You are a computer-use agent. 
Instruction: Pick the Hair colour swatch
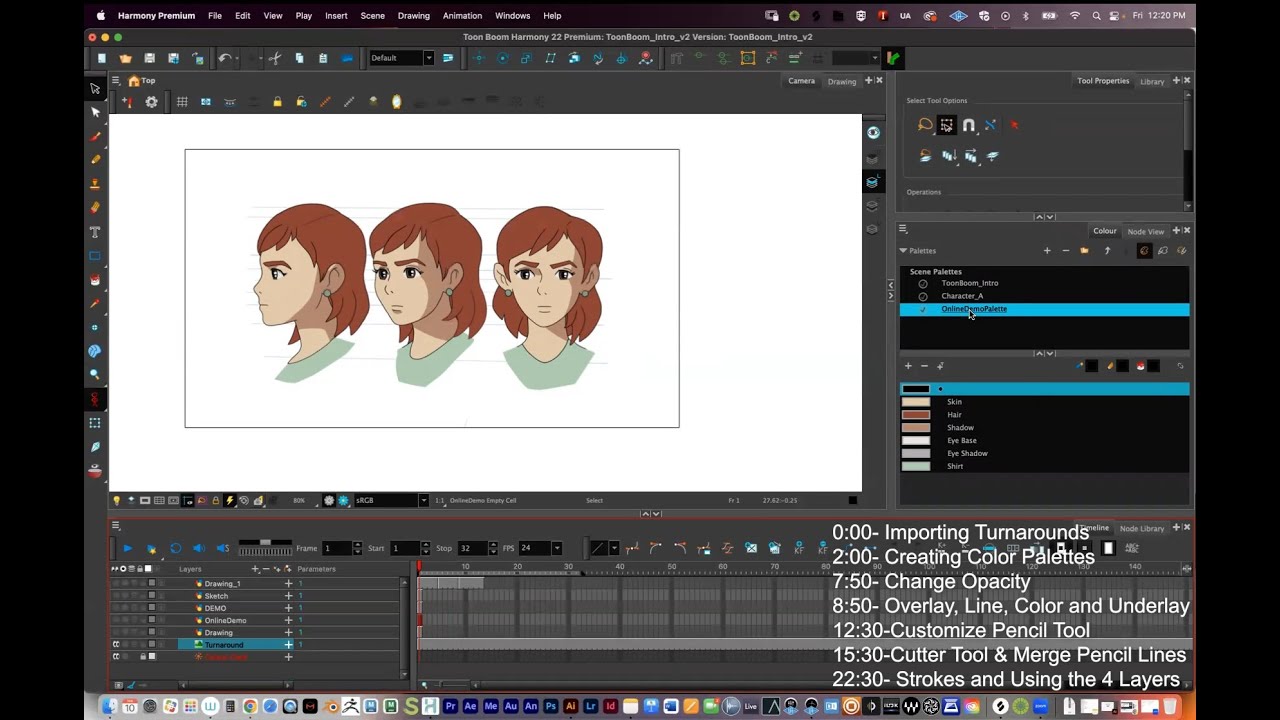[916, 415]
